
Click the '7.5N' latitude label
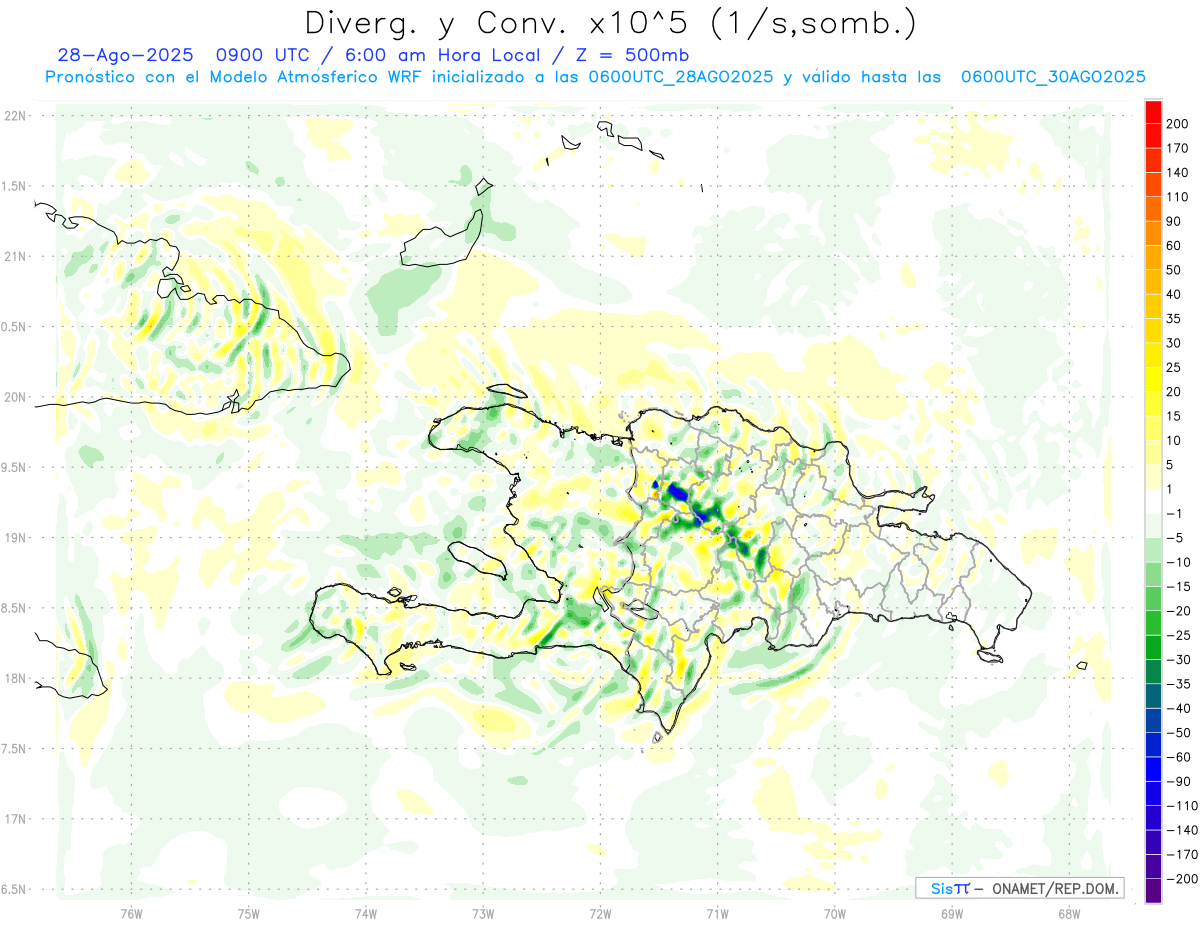coord(14,749)
